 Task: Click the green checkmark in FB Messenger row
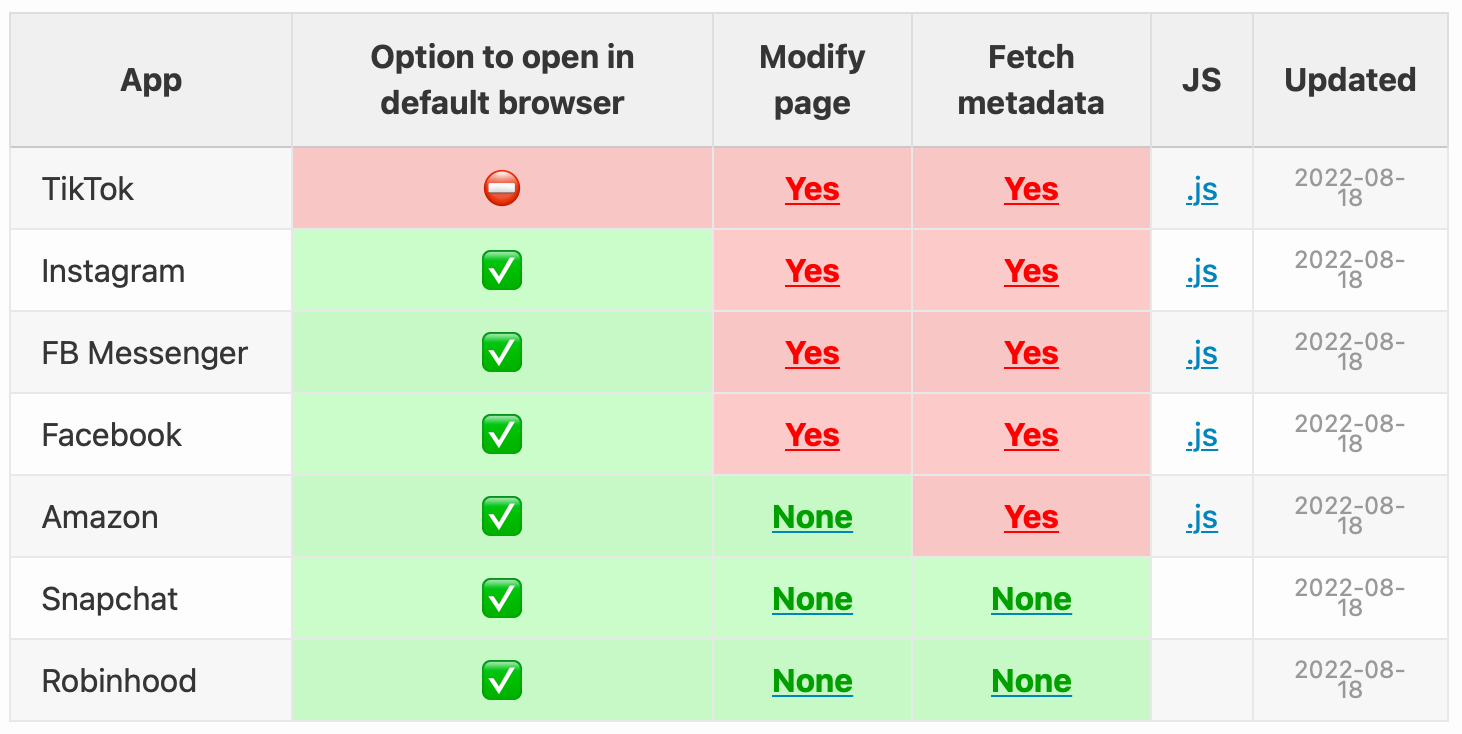pos(502,353)
